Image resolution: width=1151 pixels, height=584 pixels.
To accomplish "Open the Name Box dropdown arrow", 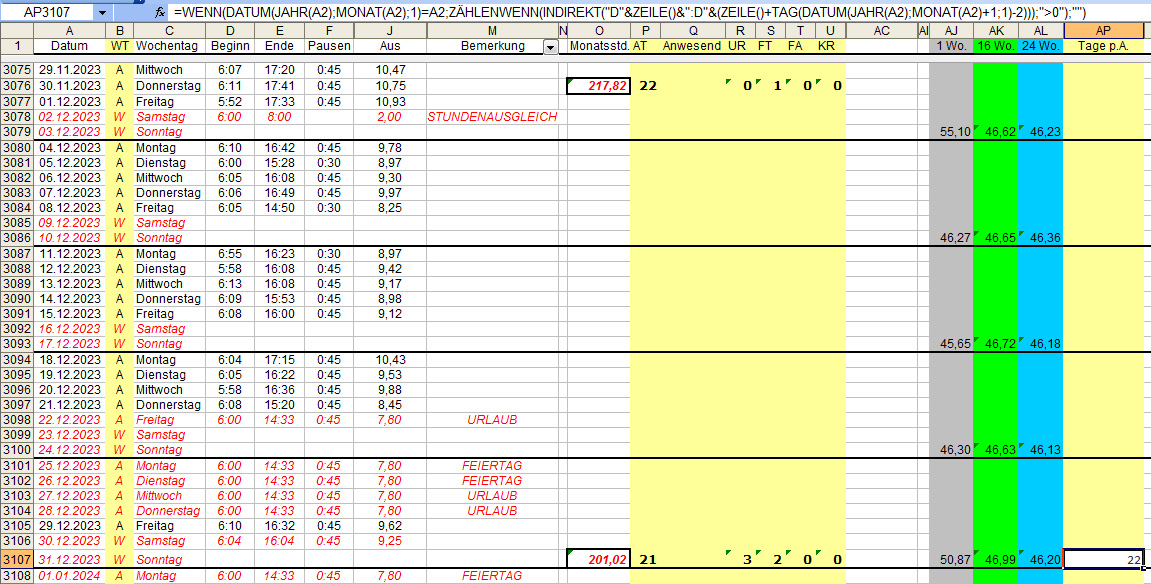I will 102,12.
